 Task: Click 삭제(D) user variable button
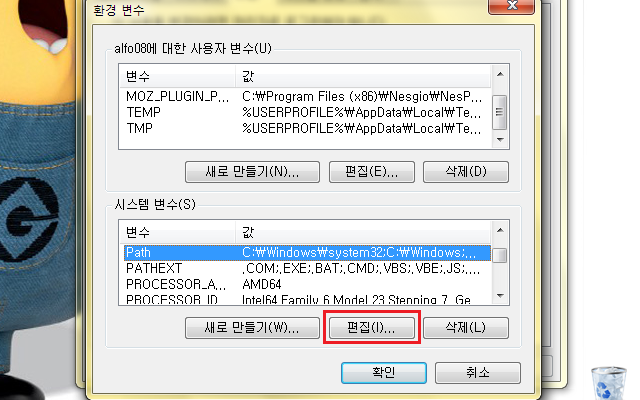click(x=466, y=172)
